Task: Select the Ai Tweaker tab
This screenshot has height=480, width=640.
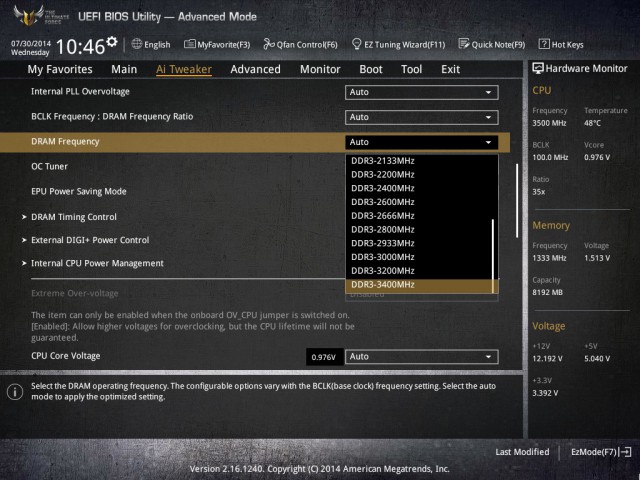Action: 184,69
